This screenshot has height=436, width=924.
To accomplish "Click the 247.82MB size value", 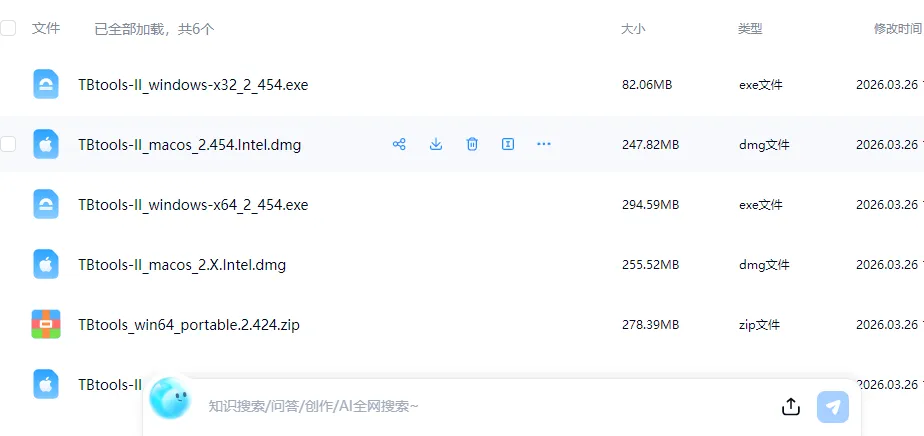I will pyautogui.click(x=651, y=145).
